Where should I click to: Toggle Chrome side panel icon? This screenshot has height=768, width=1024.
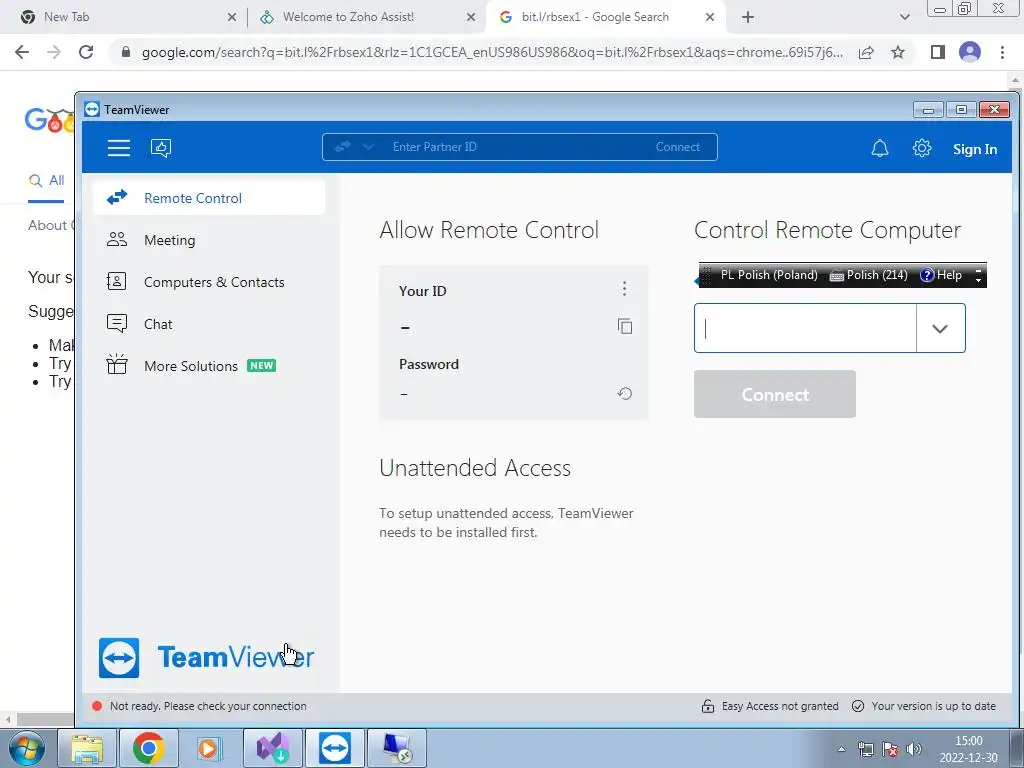pos(938,52)
